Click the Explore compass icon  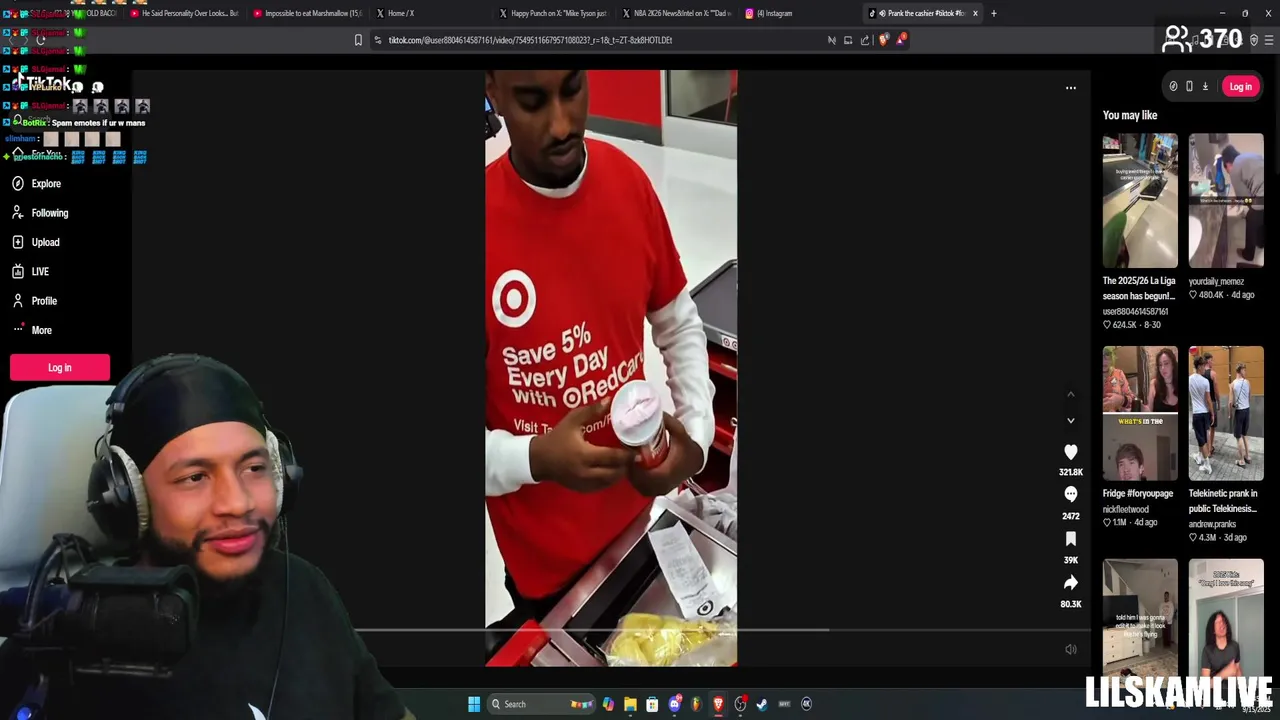tap(18, 184)
